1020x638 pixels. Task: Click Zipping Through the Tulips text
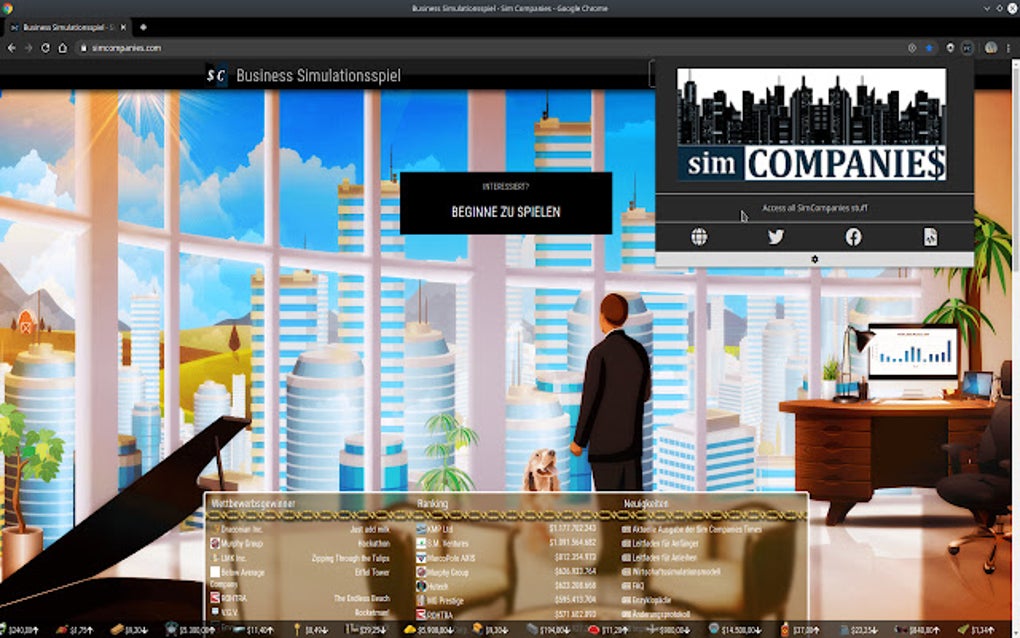(351, 558)
